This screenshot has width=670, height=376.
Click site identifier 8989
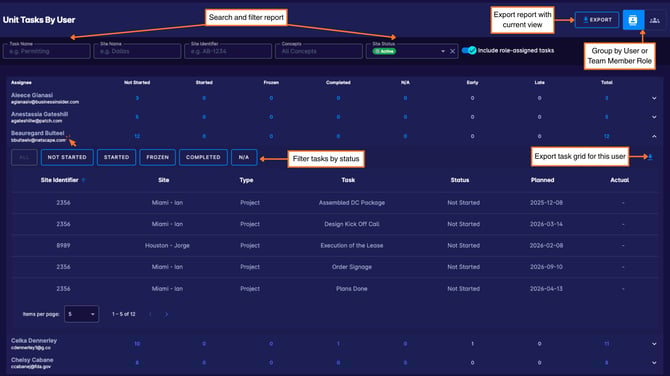pyautogui.click(x=63, y=246)
